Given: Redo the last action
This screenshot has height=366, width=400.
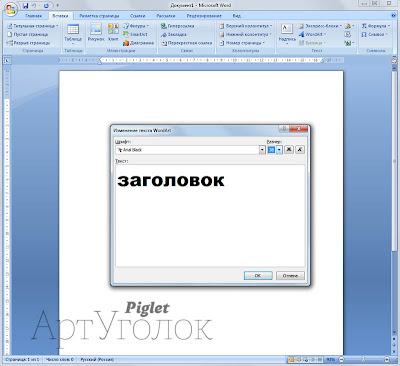Looking at the screenshot, I should [x=46, y=6].
